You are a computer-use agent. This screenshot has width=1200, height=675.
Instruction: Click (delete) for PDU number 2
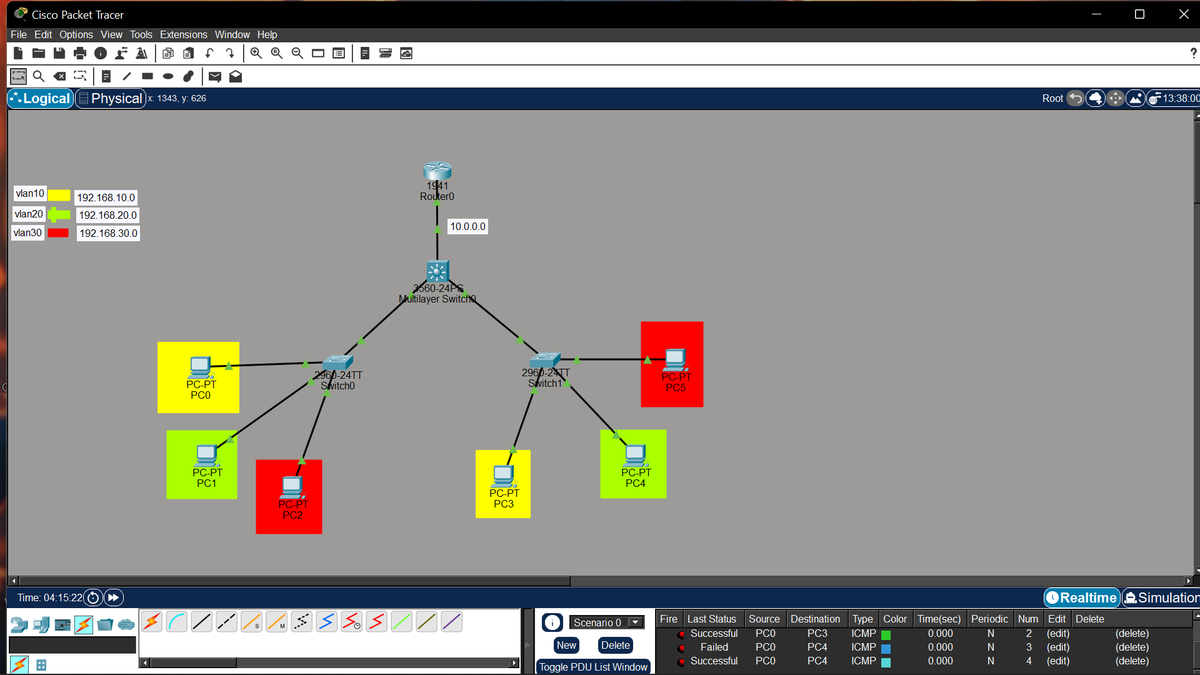1132,633
